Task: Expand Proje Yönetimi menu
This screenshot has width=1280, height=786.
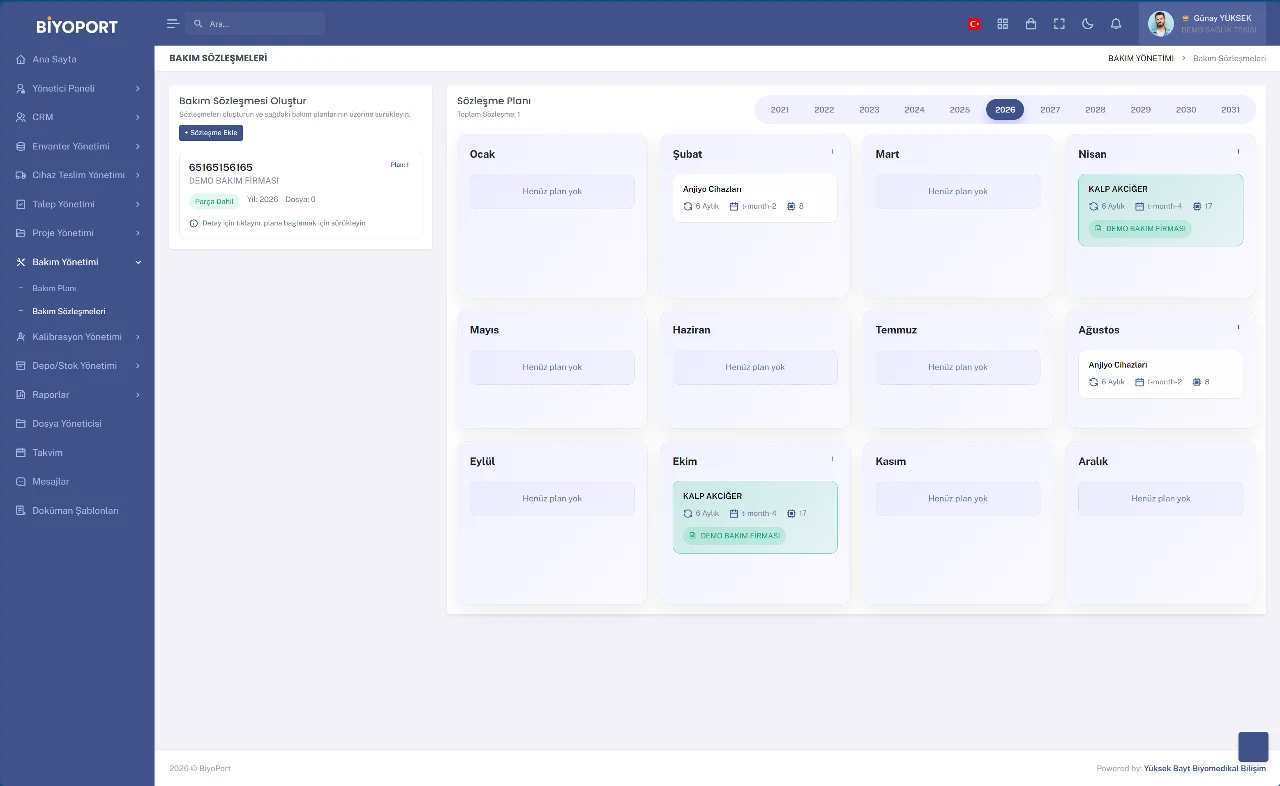Action: pyautogui.click(x=77, y=233)
